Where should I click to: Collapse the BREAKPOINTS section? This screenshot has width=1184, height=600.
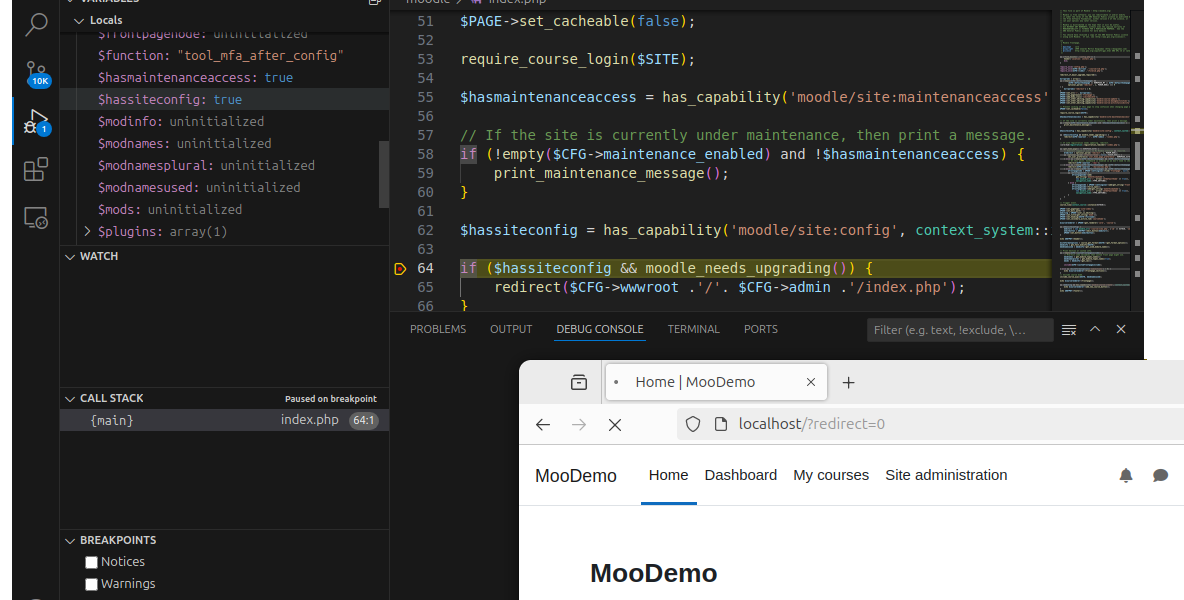pos(70,540)
